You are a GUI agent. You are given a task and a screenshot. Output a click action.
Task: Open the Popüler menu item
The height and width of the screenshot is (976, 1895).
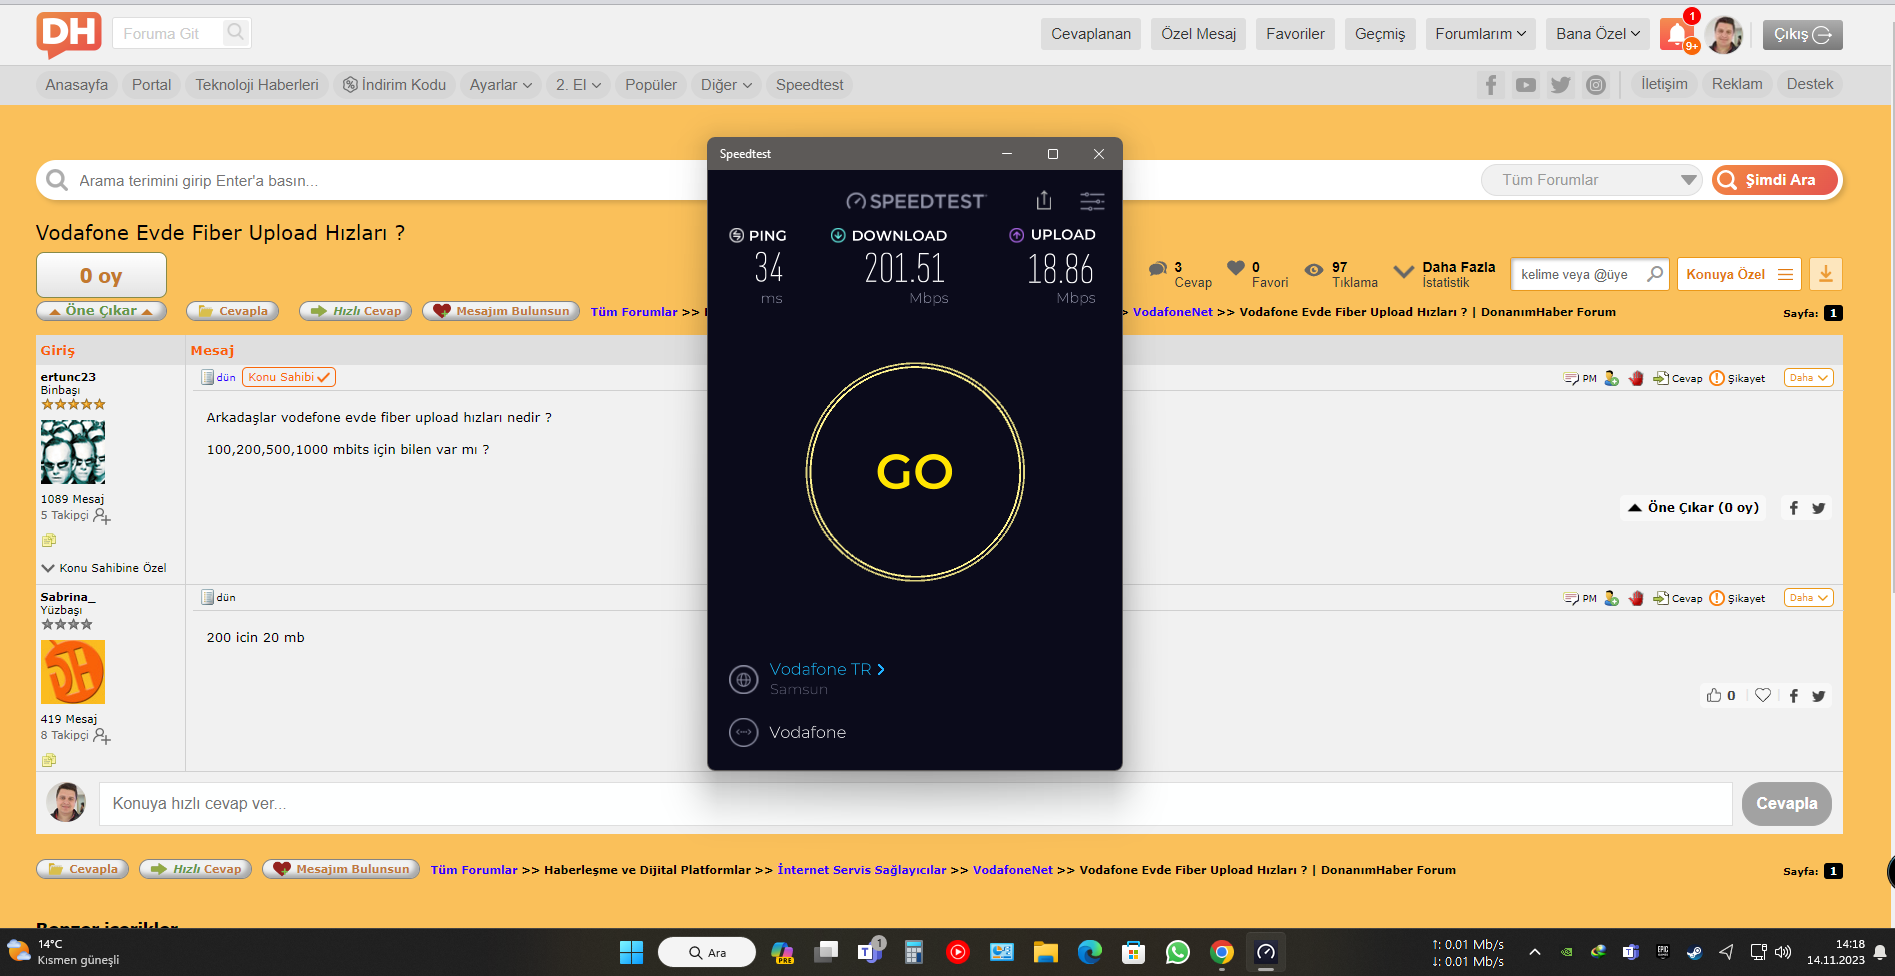[651, 85]
